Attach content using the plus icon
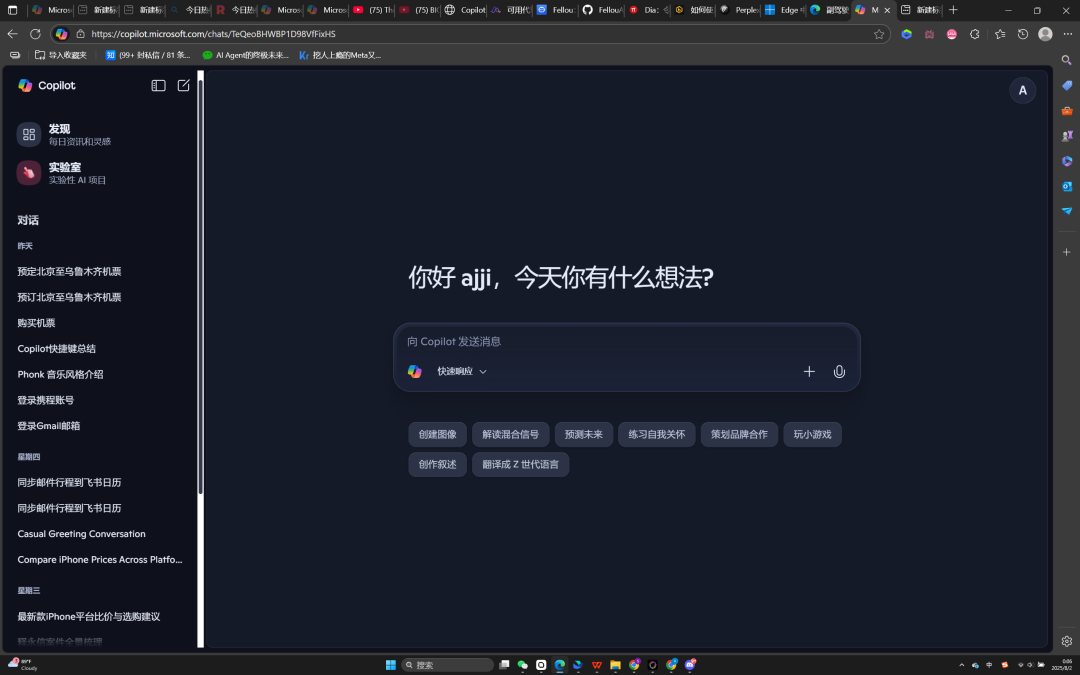The height and width of the screenshot is (675, 1080). (809, 371)
